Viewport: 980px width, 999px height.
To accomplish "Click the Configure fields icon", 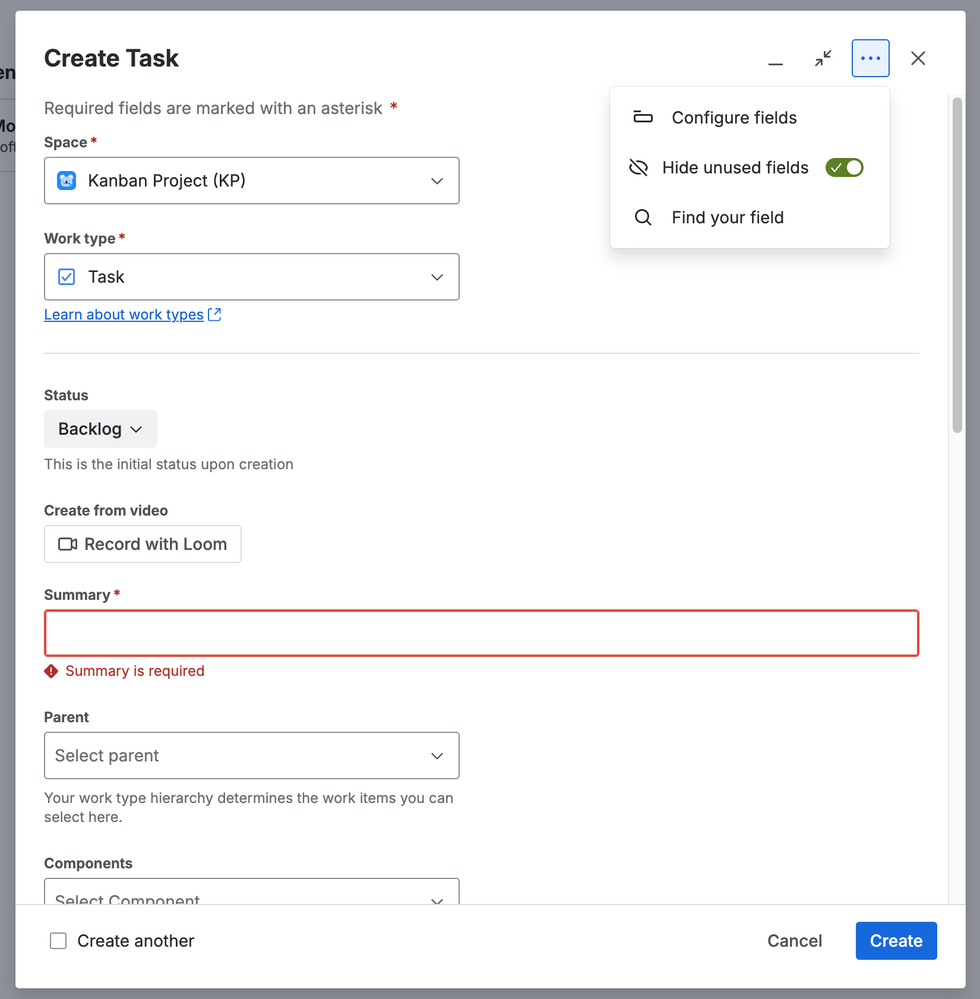I will pyautogui.click(x=642, y=117).
